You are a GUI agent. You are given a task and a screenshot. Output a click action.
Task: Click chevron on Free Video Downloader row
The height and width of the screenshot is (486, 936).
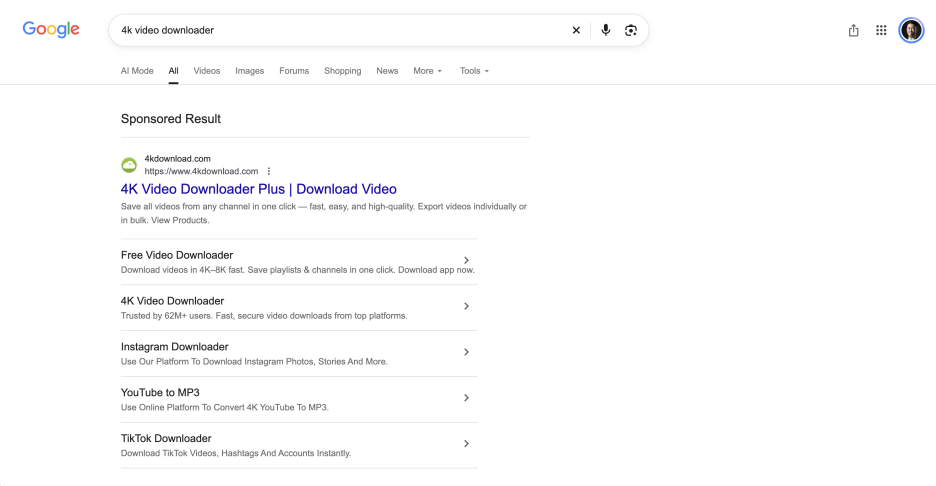coord(466,260)
